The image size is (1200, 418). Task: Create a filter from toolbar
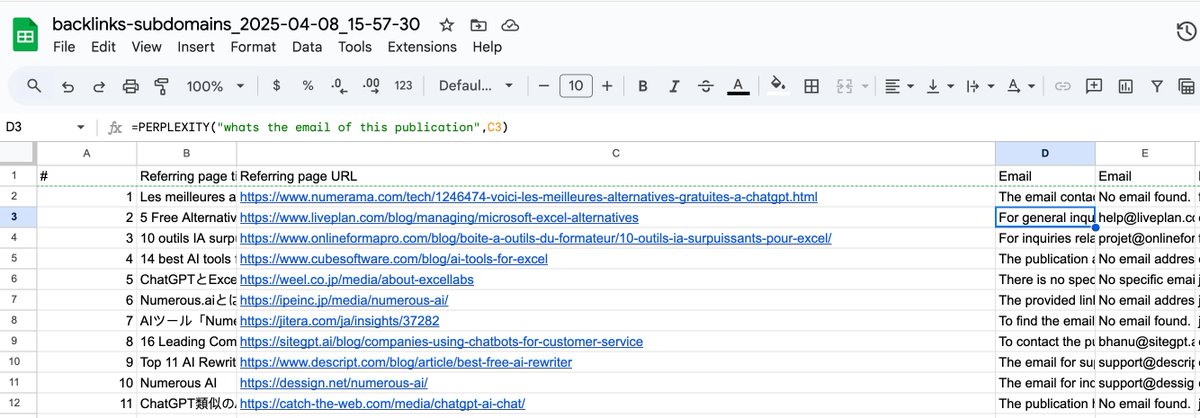tap(1157, 86)
